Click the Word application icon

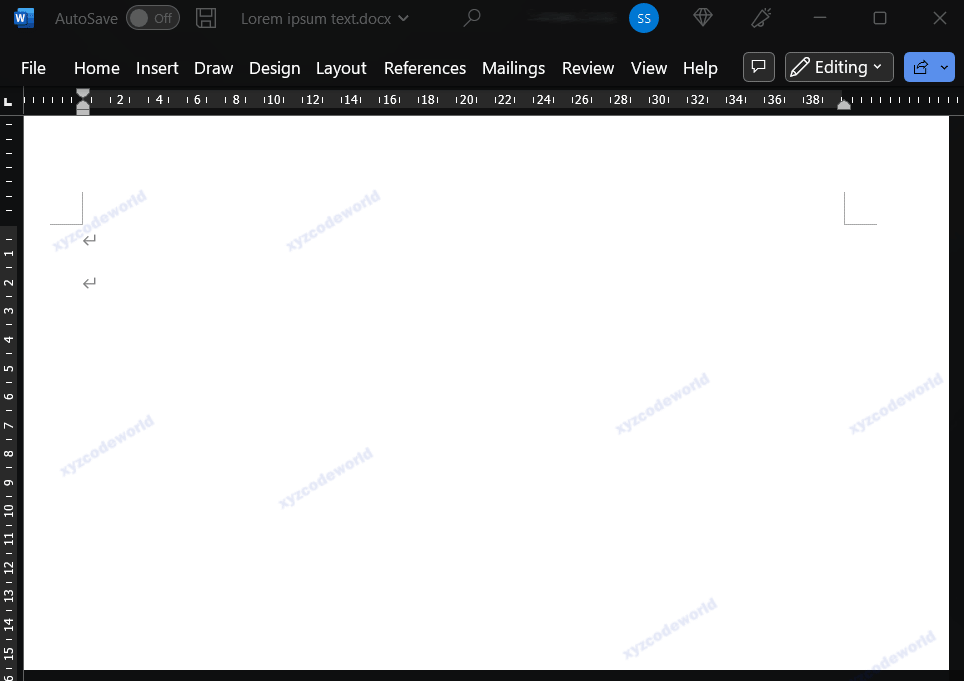(x=23, y=18)
